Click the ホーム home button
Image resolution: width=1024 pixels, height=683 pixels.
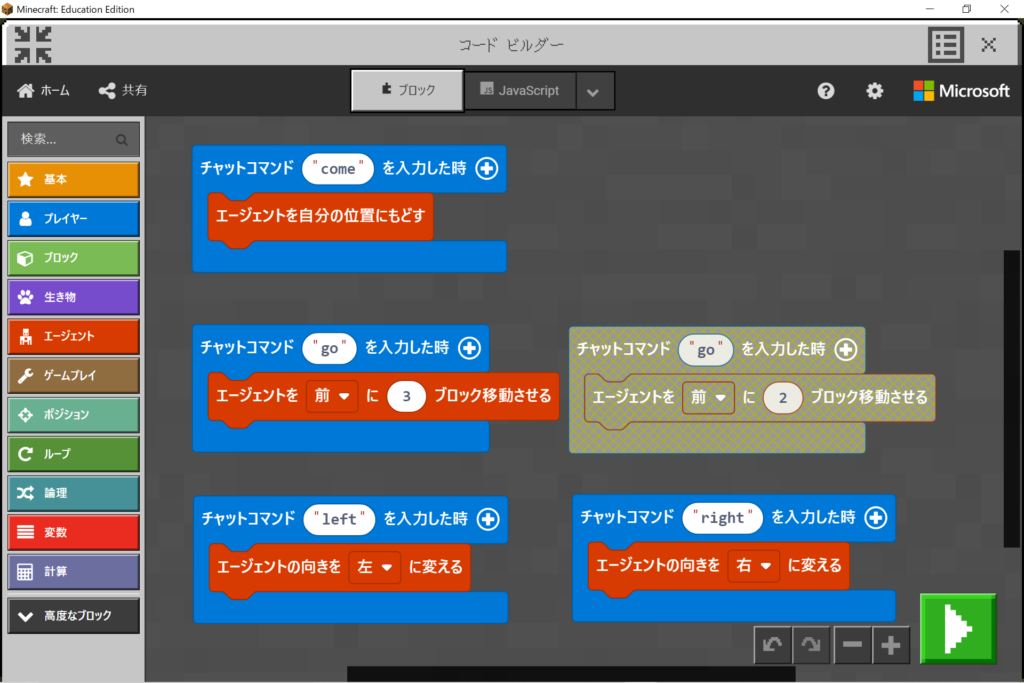[x=44, y=91]
